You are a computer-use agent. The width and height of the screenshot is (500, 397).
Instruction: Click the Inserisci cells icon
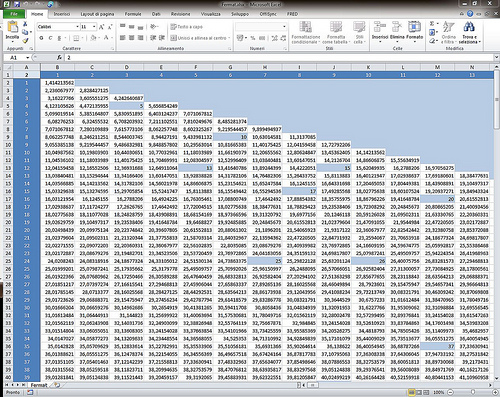coord(379,27)
